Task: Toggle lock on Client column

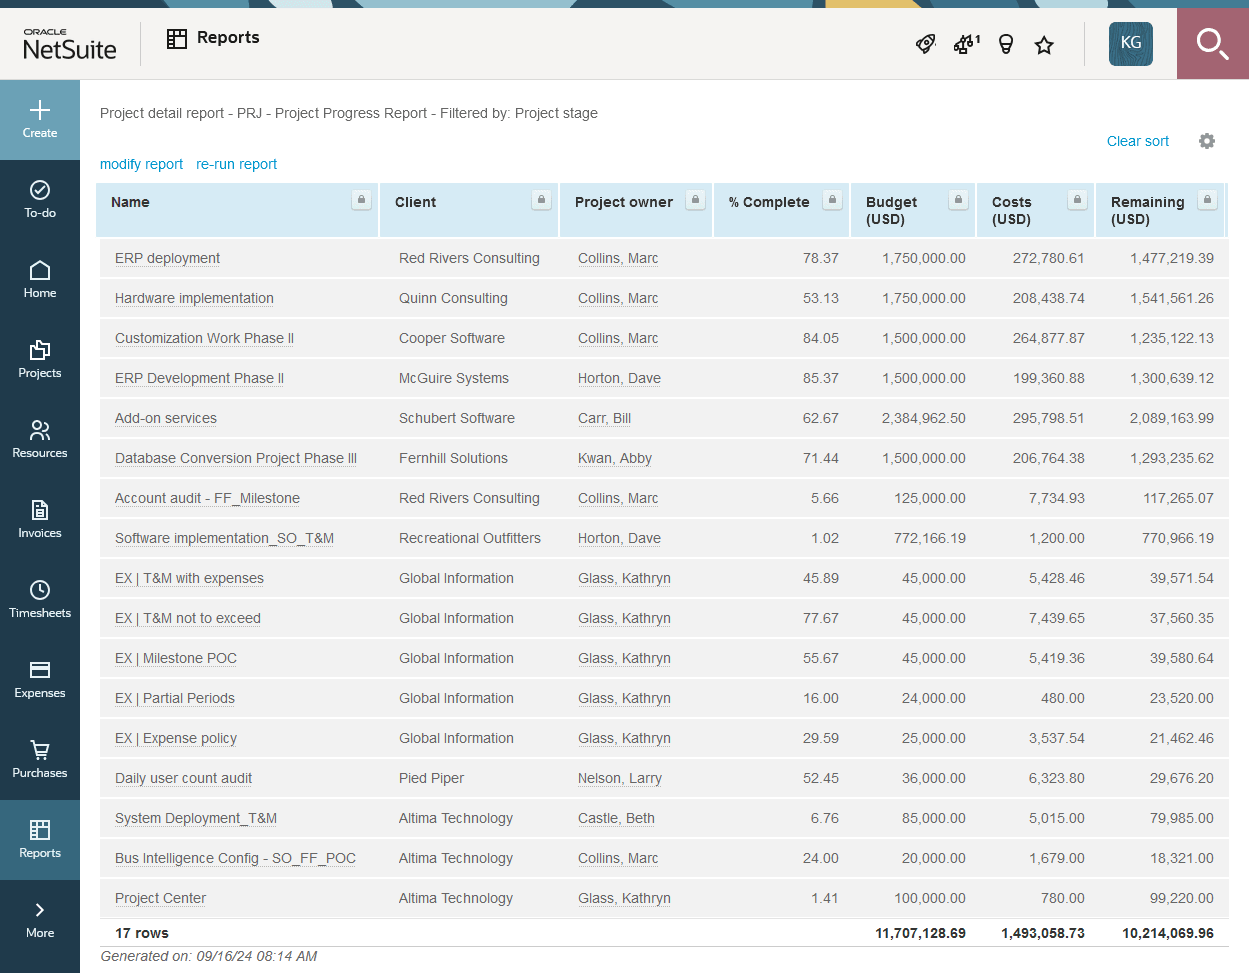Action: [541, 200]
